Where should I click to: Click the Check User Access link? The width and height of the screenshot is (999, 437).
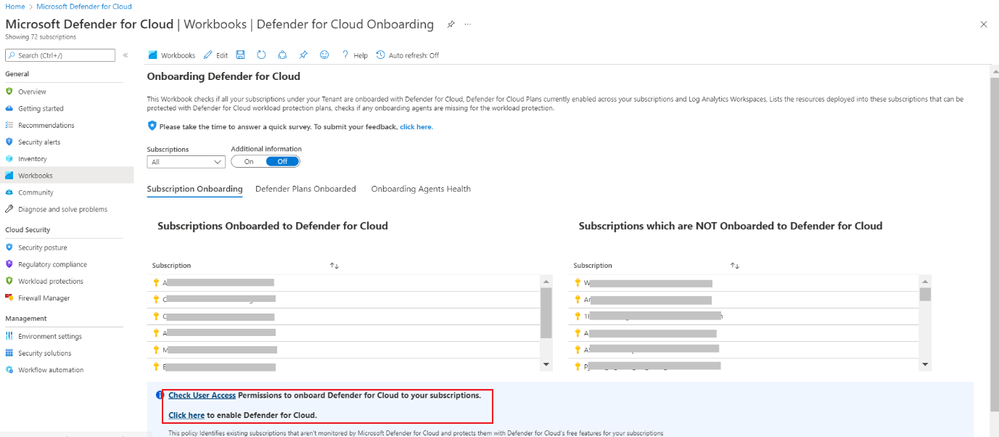click(x=202, y=396)
